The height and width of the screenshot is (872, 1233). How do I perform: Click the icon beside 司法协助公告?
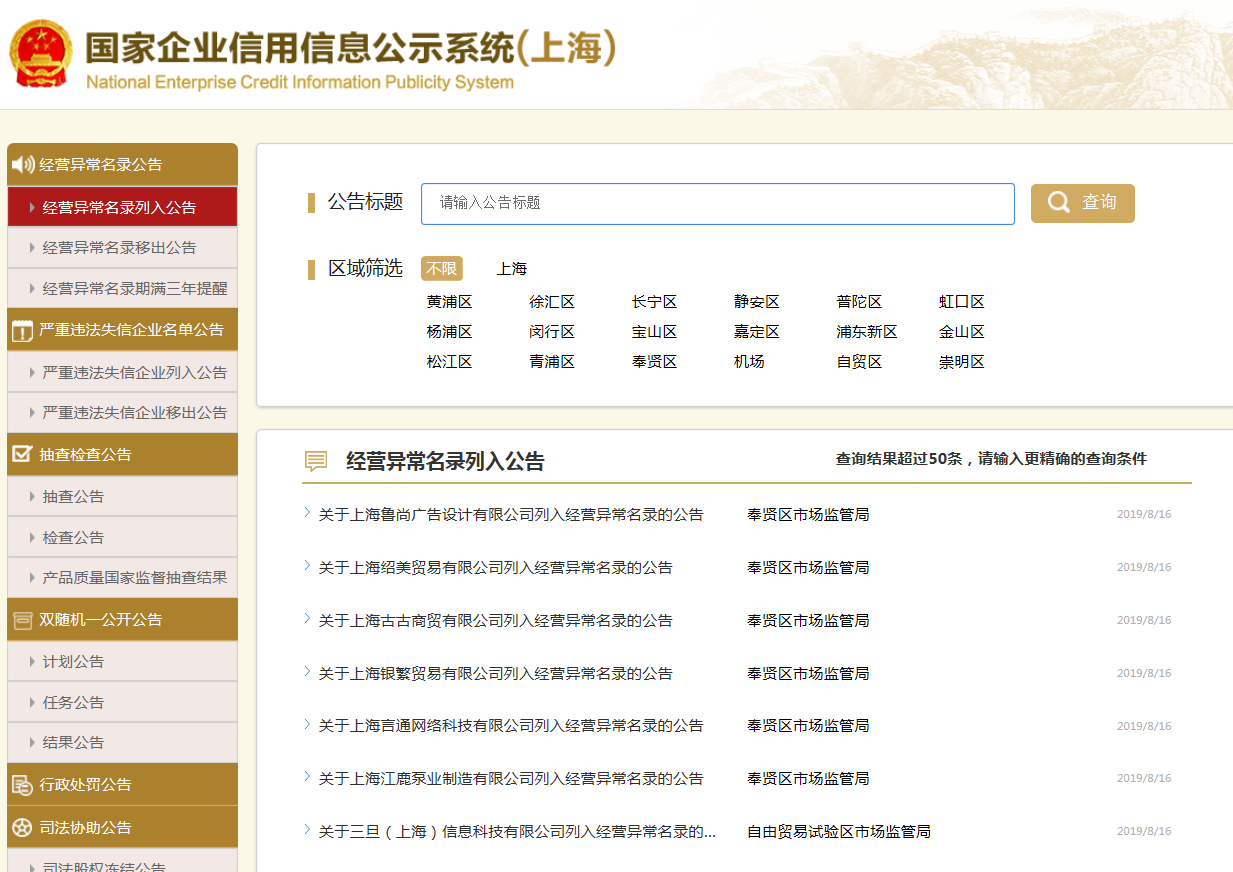[x=22, y=828]
